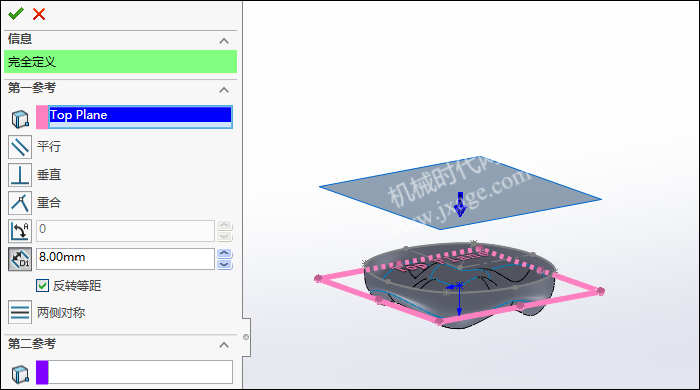The height and width of the screenshot is (390, 700).
Task: Collapse the 信息 section
Action: click(224, 41)
